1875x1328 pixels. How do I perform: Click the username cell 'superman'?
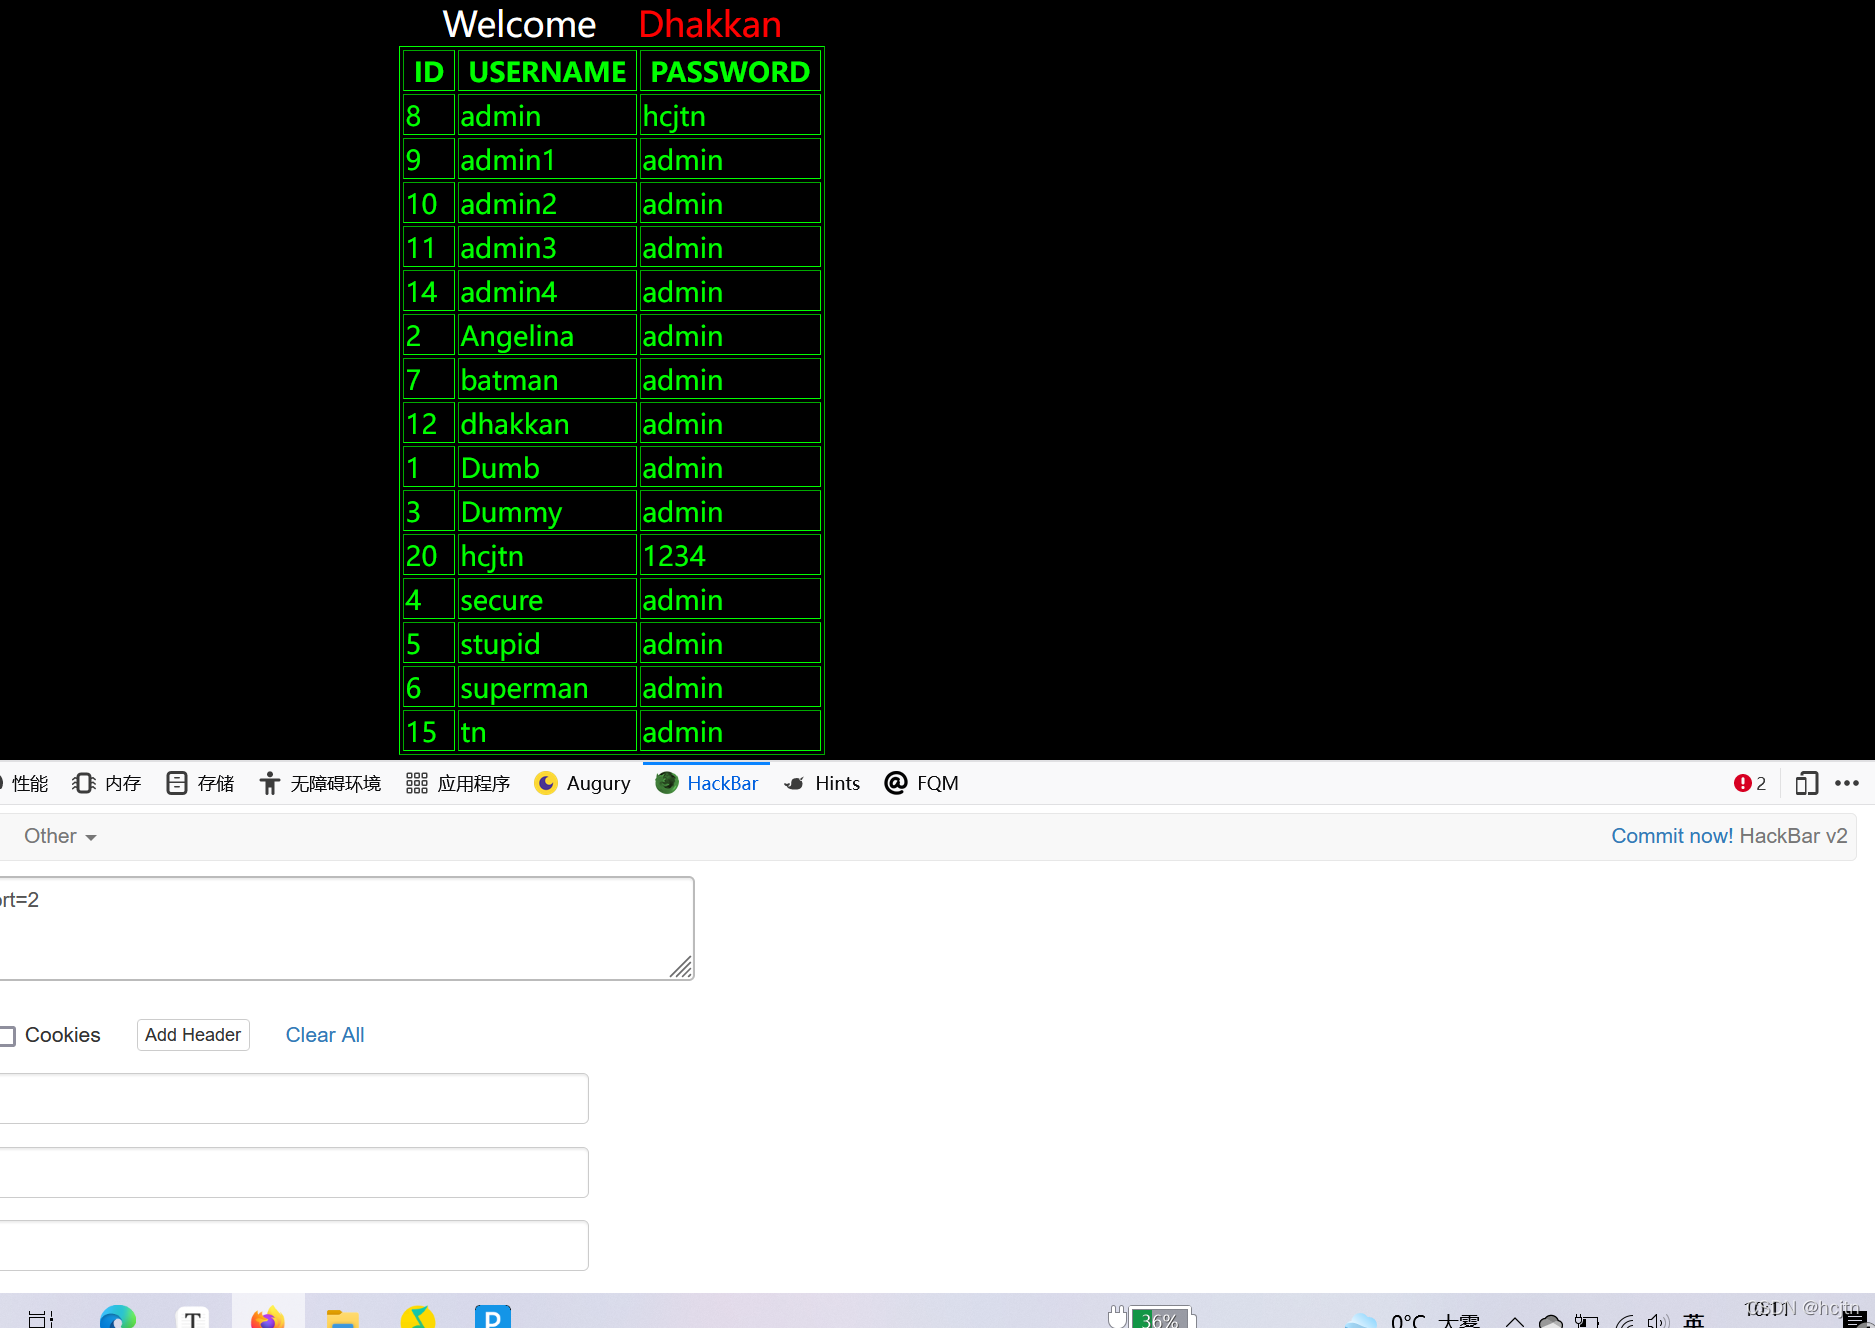pos(547,688)
